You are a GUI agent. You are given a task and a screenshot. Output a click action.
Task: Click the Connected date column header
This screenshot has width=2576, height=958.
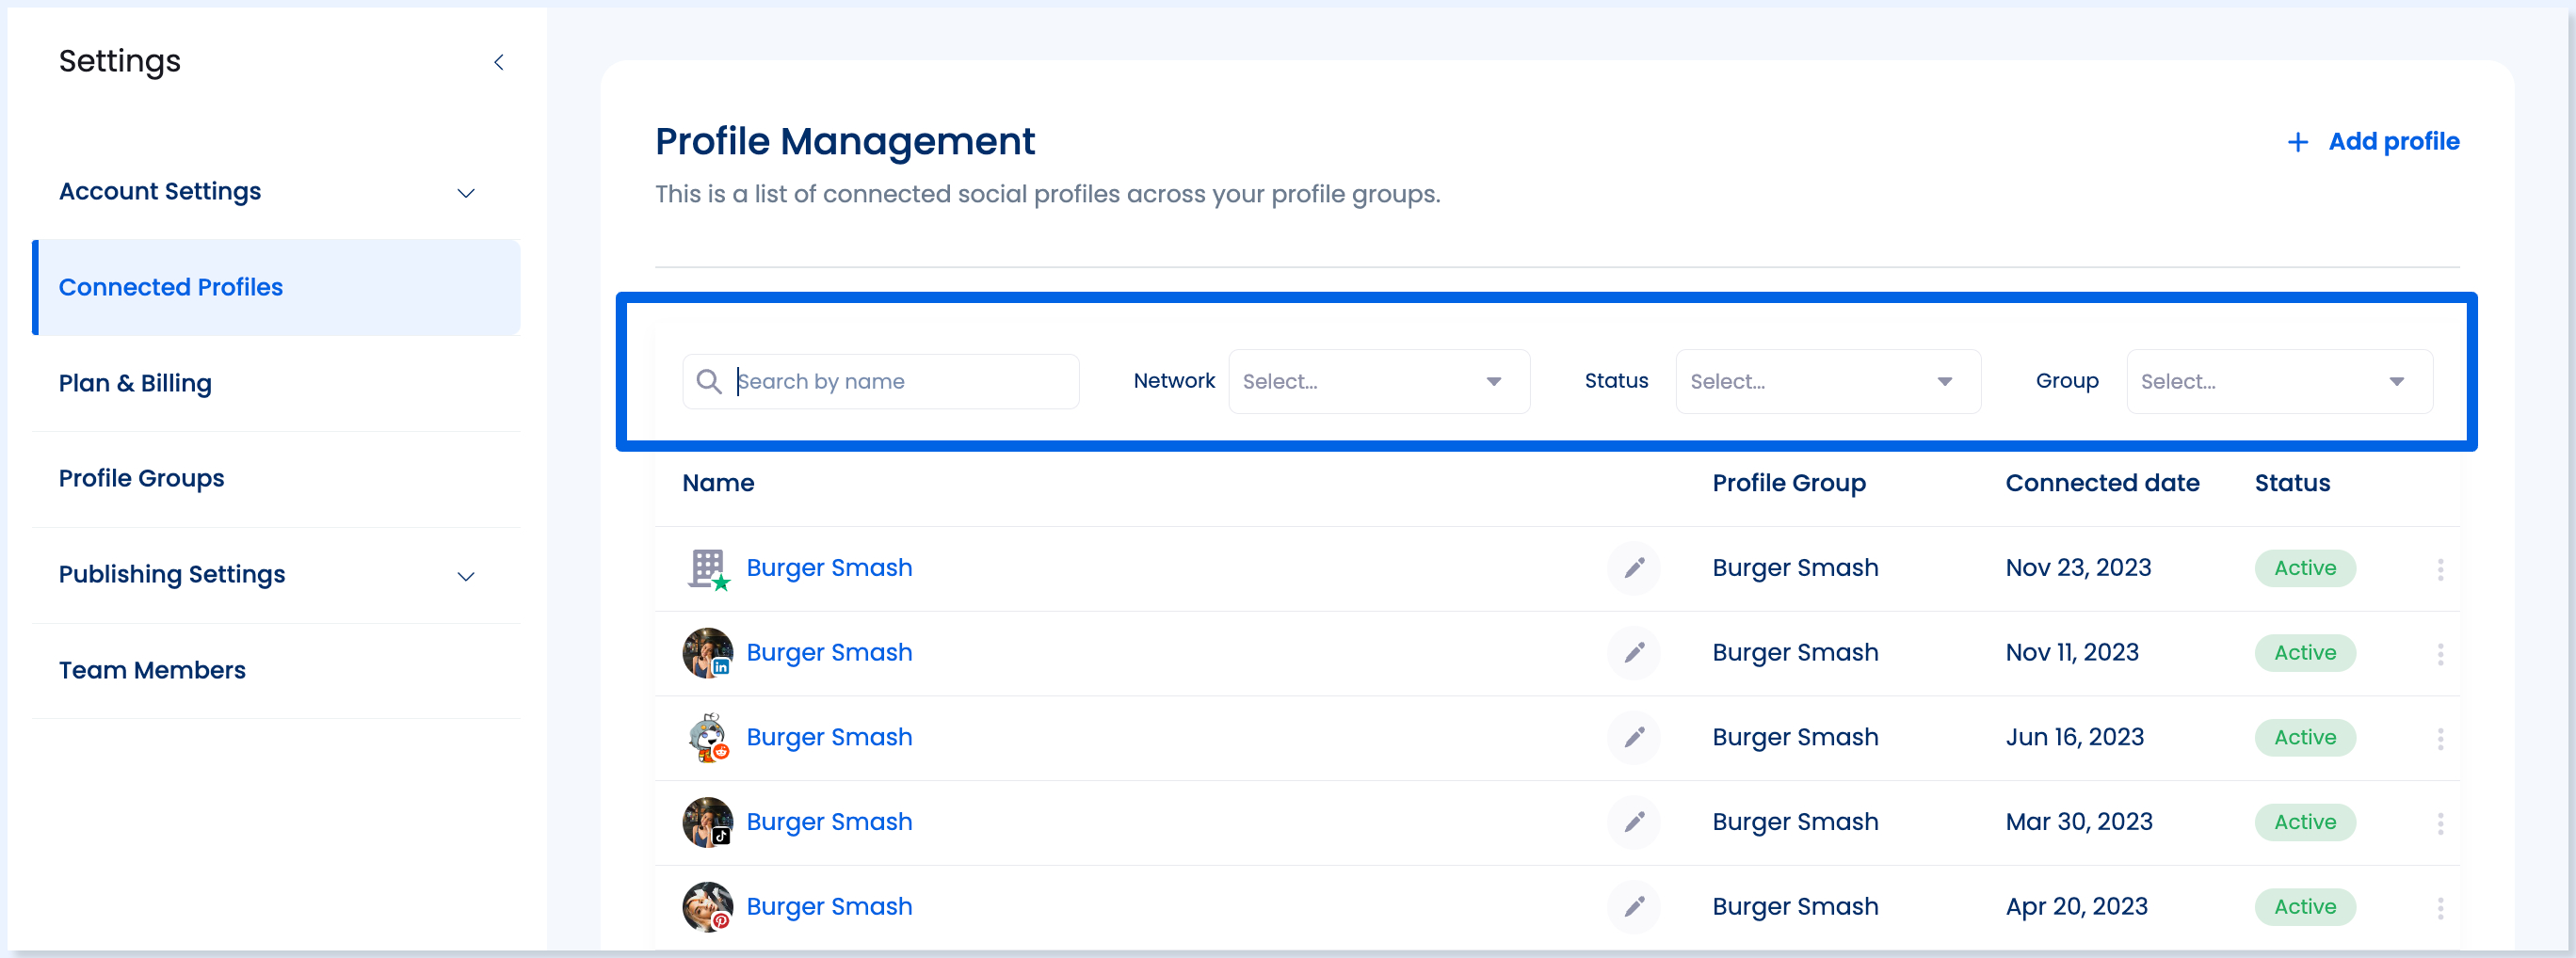2102,483
